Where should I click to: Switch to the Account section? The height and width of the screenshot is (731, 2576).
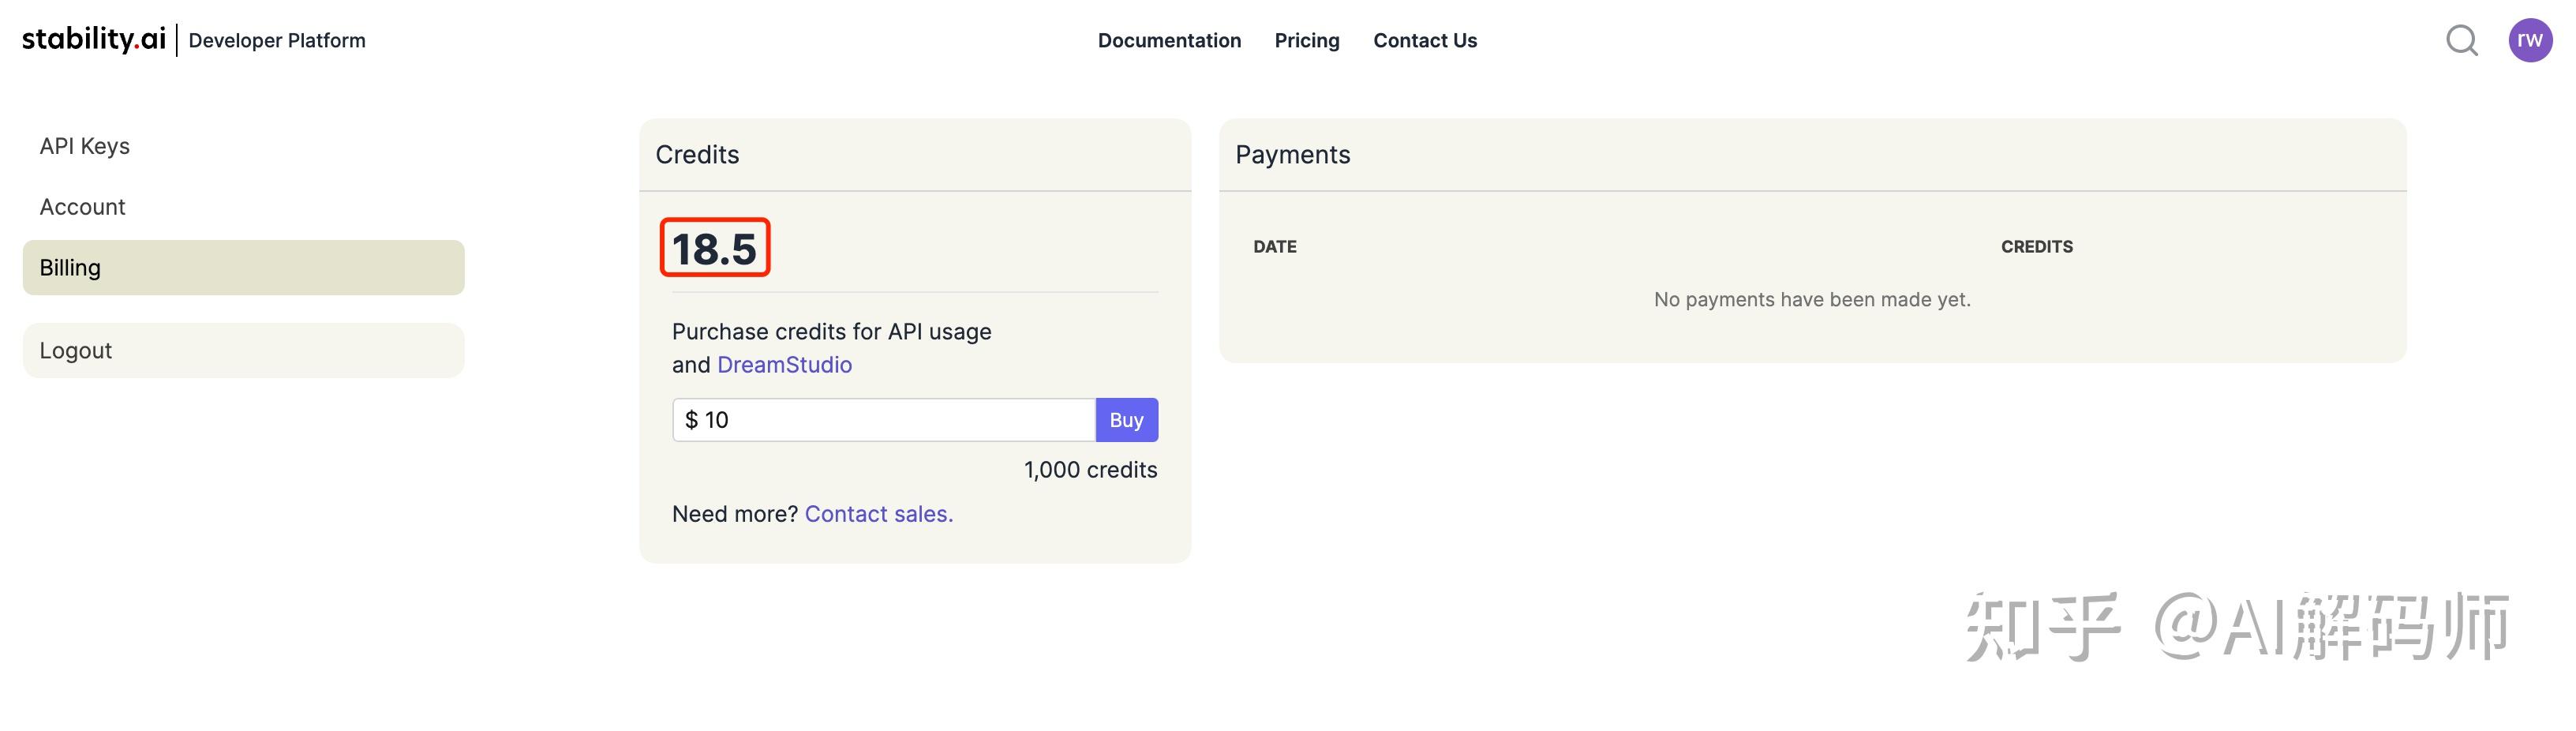82,207
